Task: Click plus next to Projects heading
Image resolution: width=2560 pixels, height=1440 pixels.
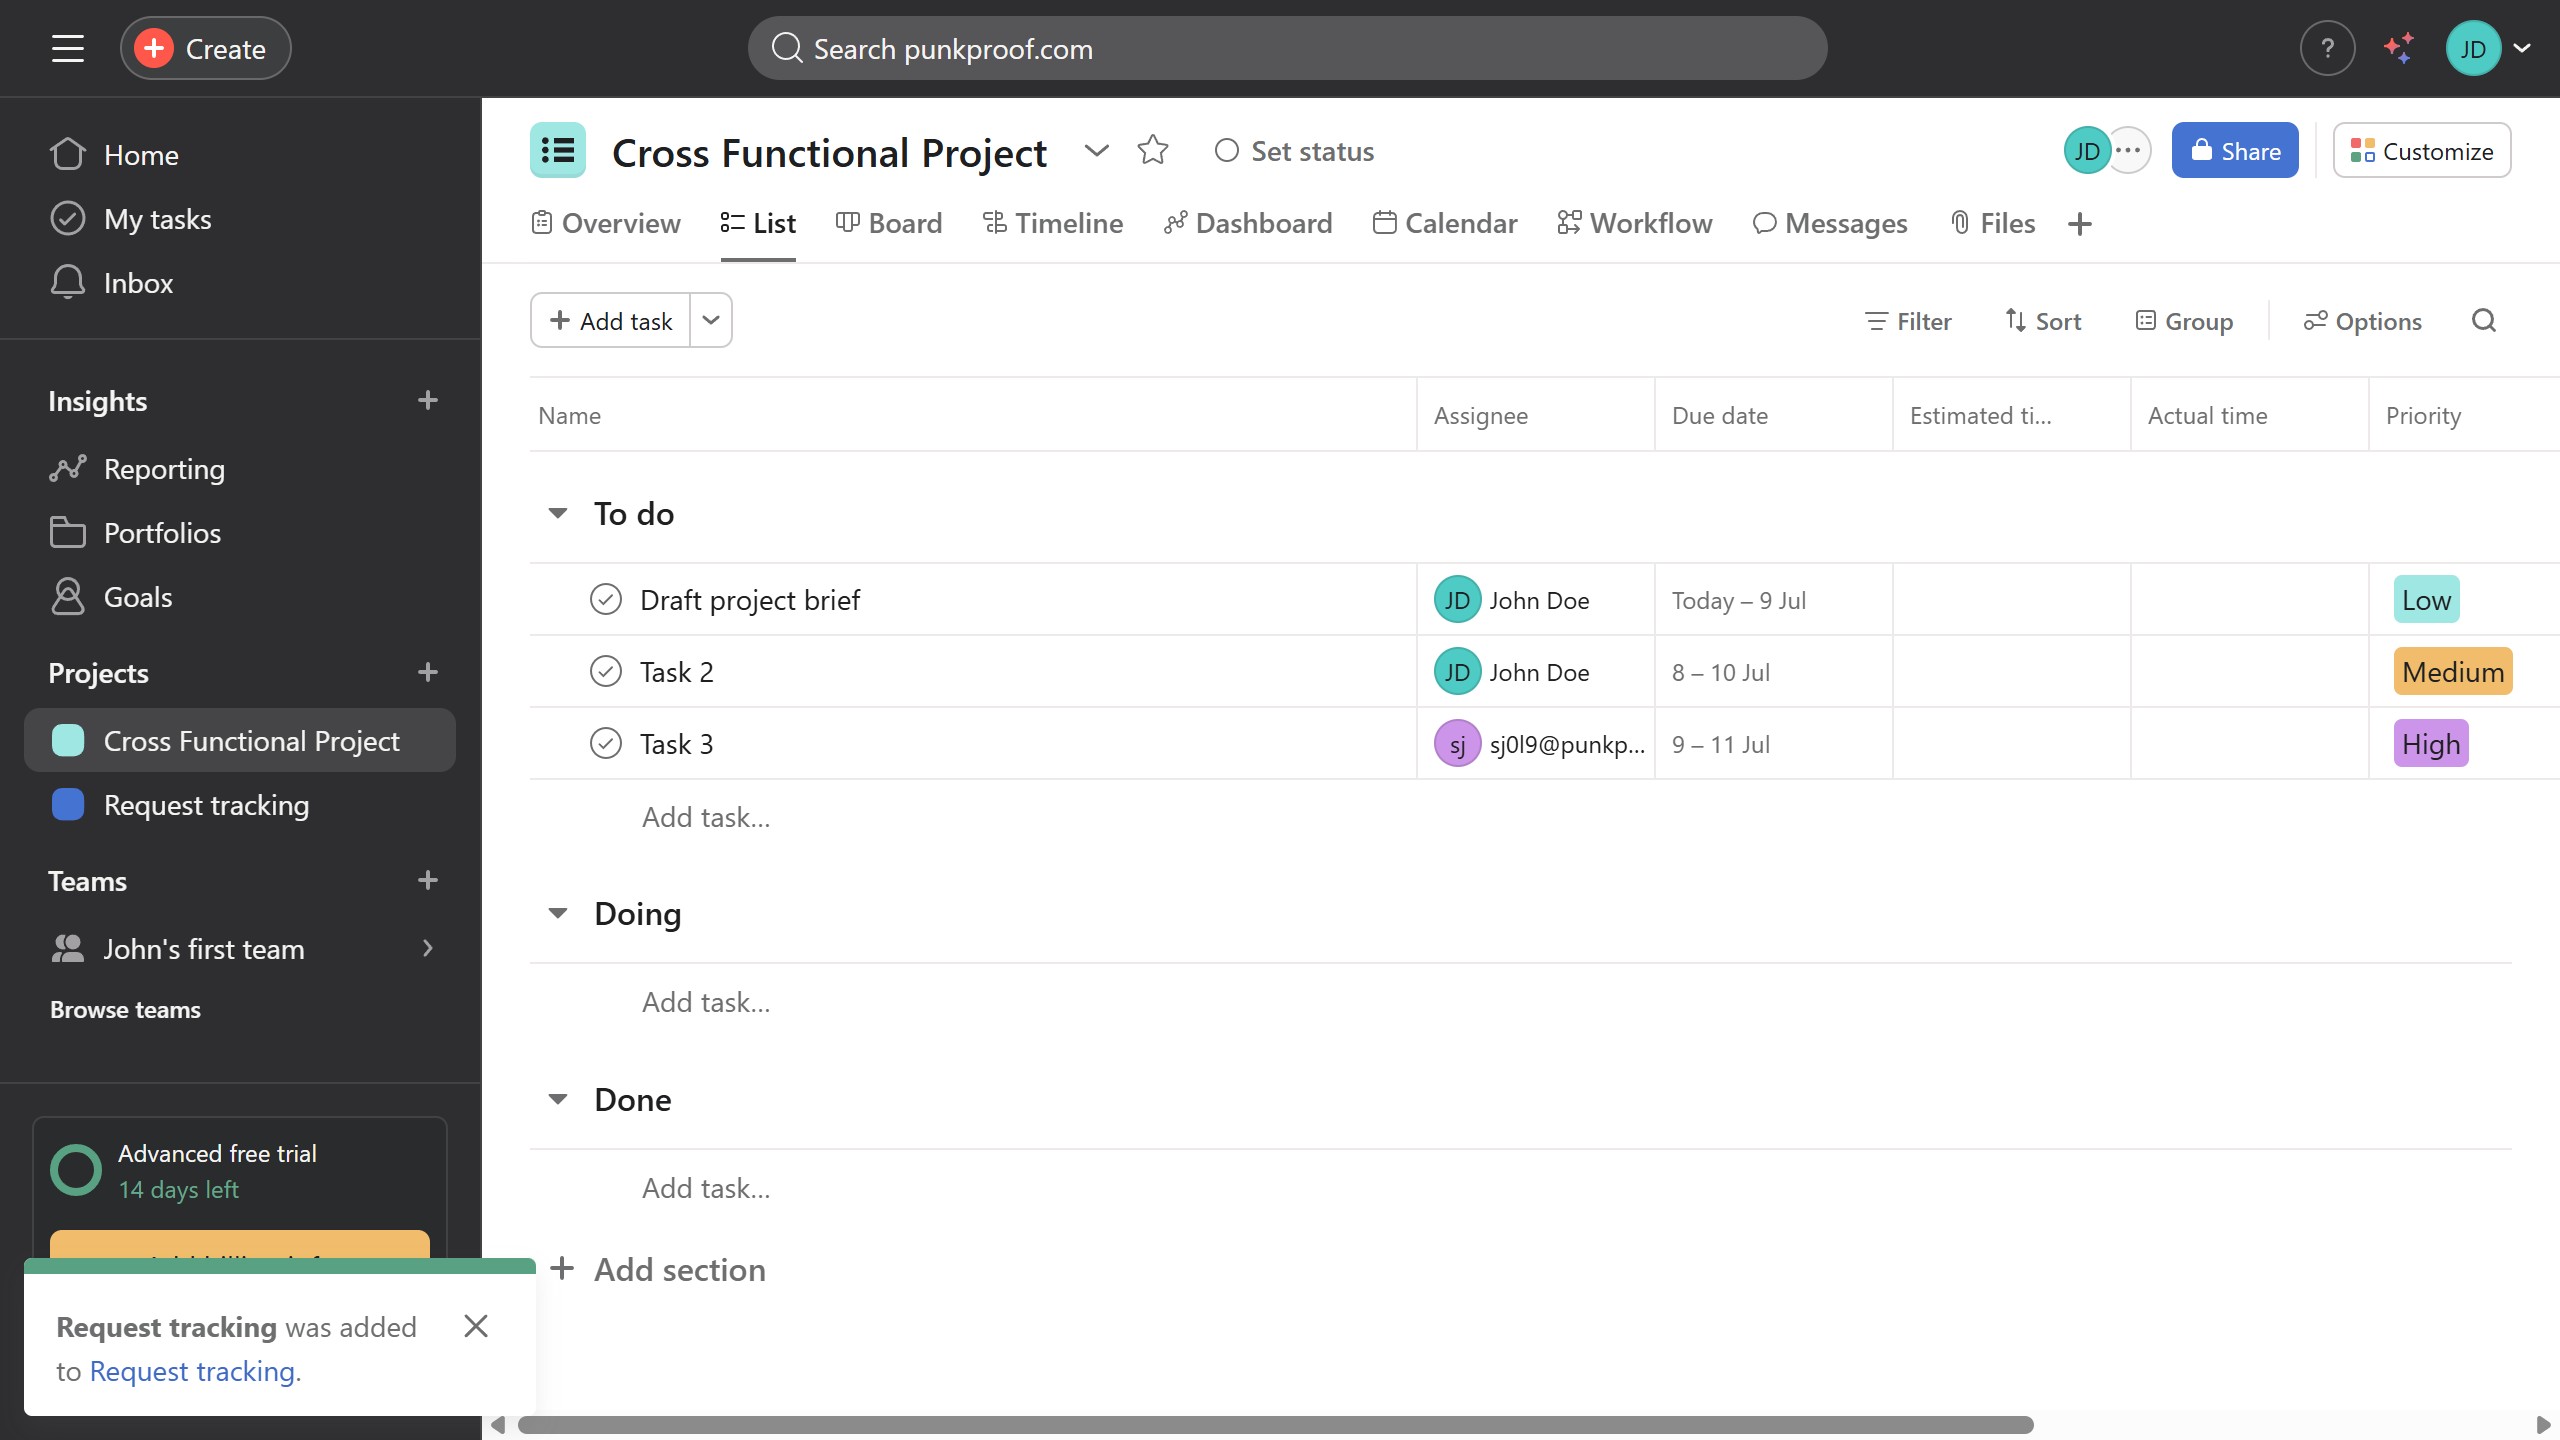Action: [x=428, y=672]
